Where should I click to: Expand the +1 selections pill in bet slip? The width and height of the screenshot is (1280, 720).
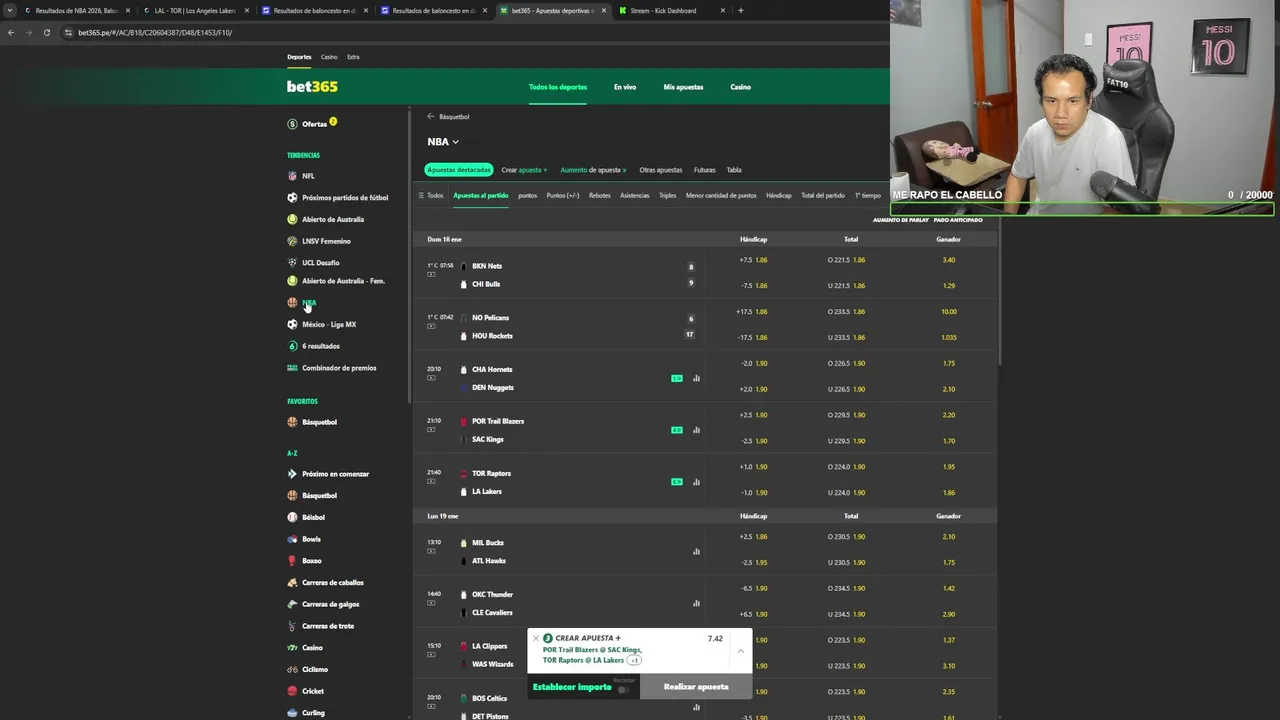635,660
